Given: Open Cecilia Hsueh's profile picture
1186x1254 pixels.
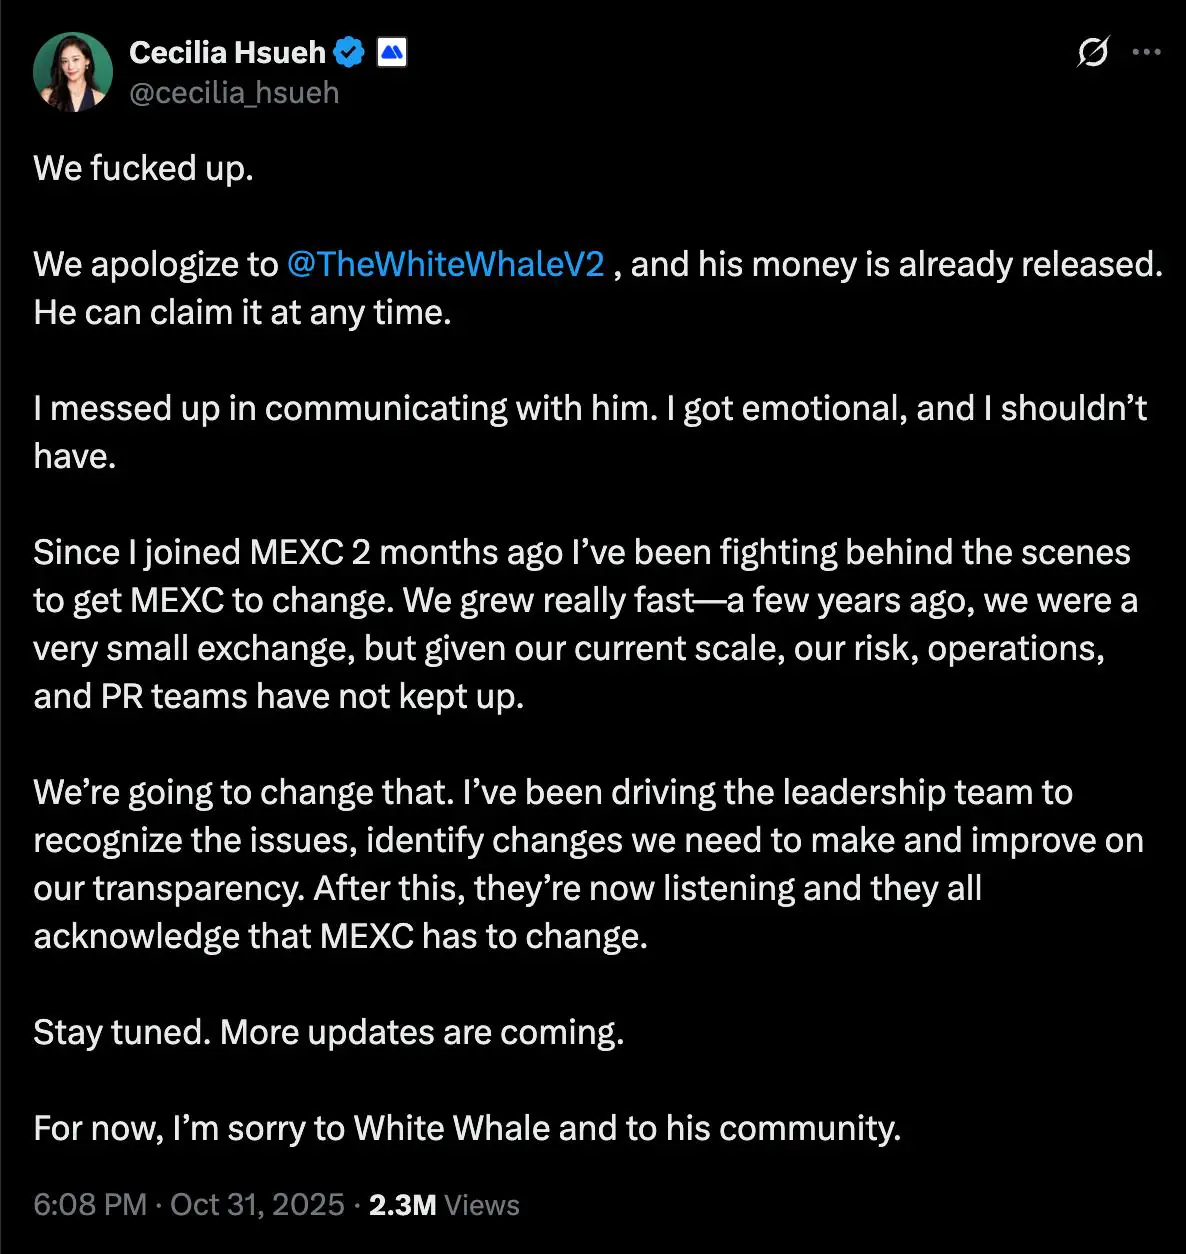Looking at the screenshot, I should (73, 71).
